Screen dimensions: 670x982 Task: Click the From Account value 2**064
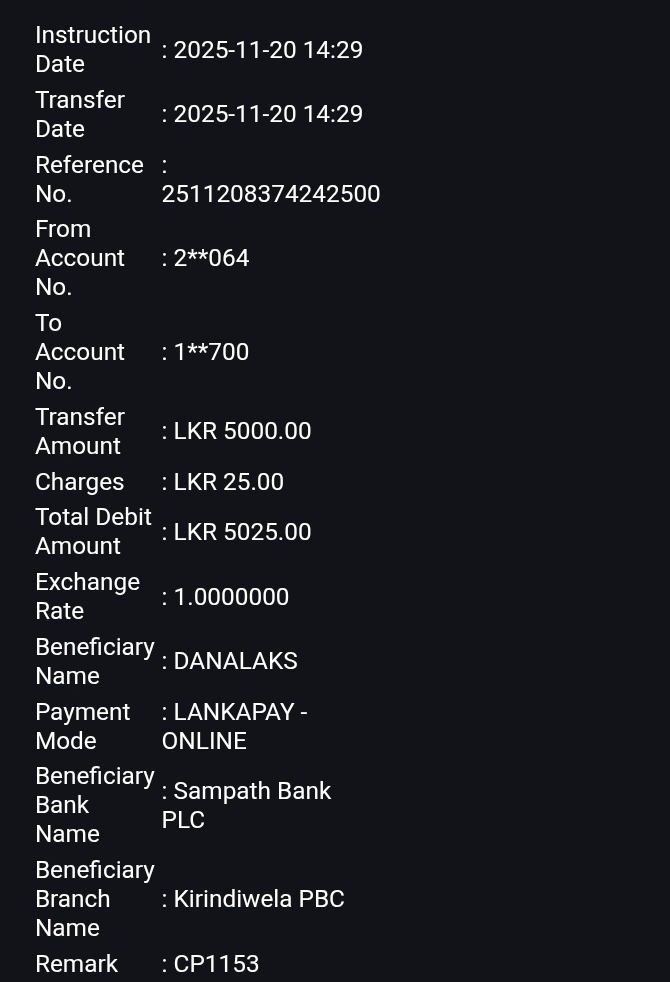click(x=211, y=258)
